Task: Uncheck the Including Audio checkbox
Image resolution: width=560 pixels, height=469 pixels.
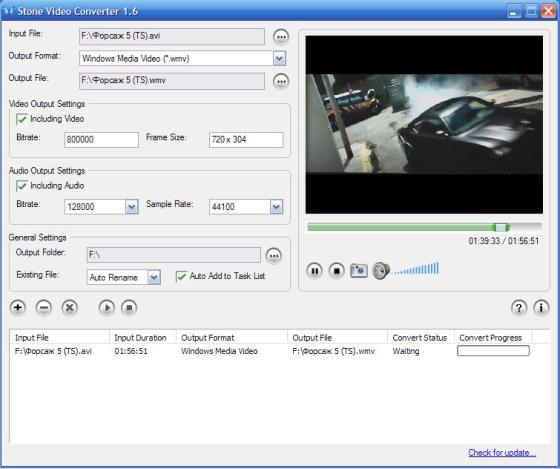Action: point(22,186)
